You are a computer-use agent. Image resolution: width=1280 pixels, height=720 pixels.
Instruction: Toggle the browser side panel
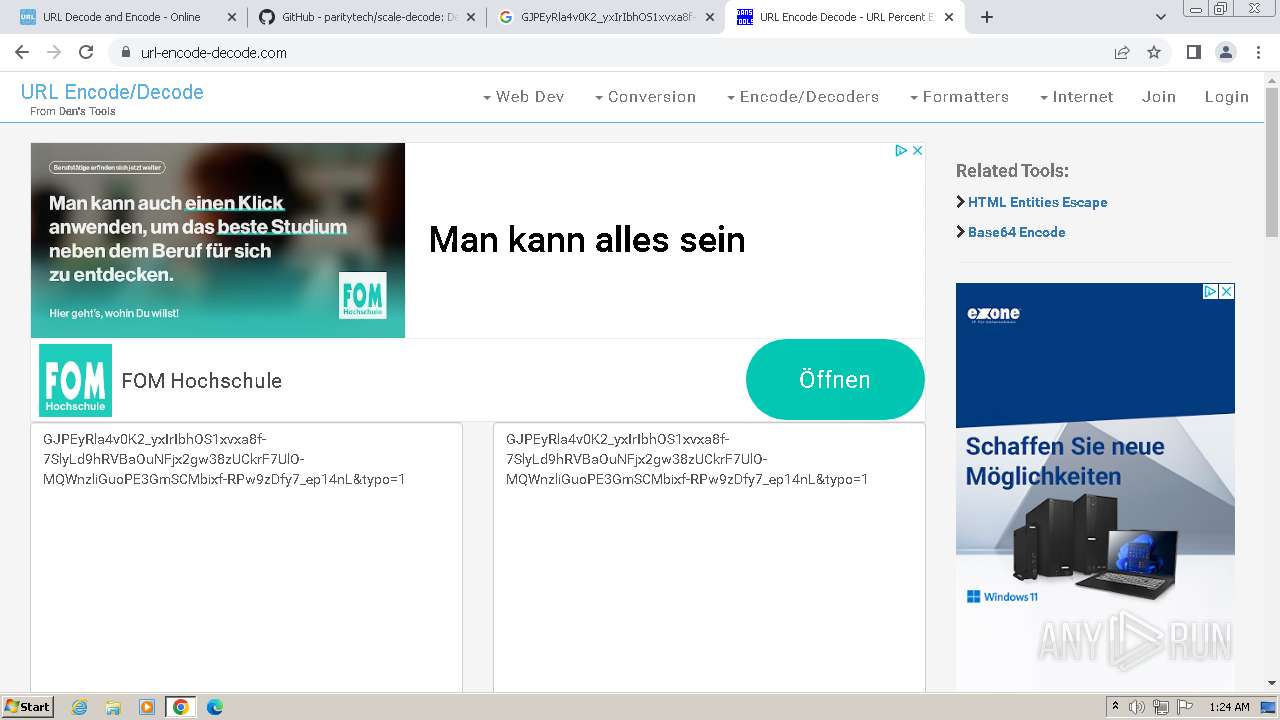(1193, 52)
